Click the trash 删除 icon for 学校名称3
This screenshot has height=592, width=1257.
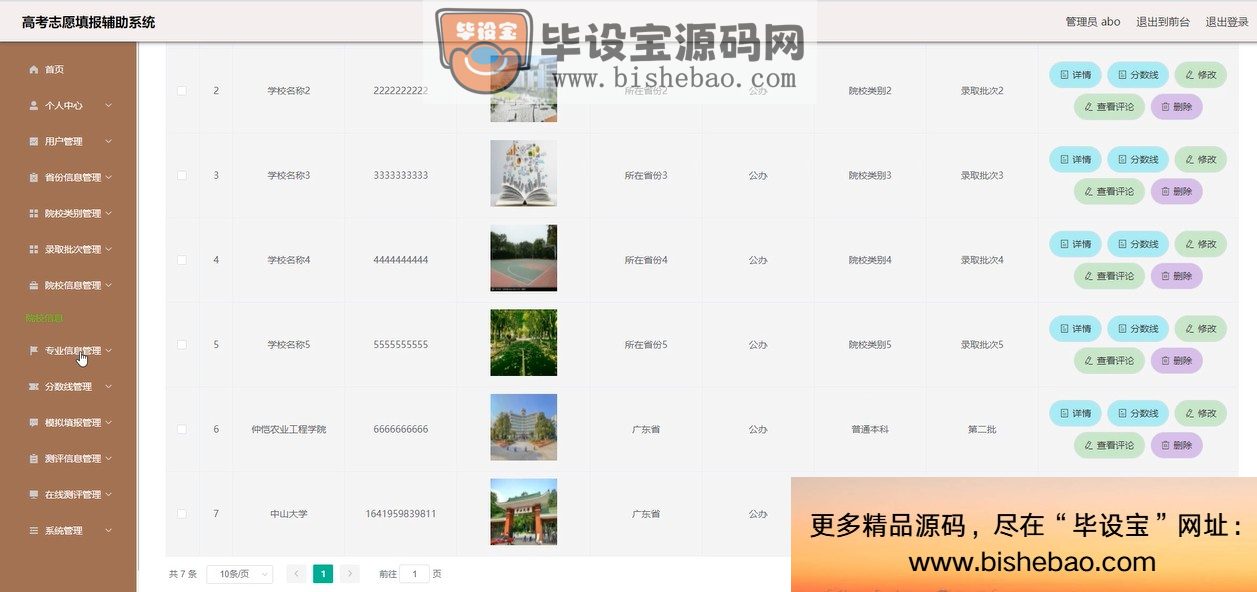1165,192
